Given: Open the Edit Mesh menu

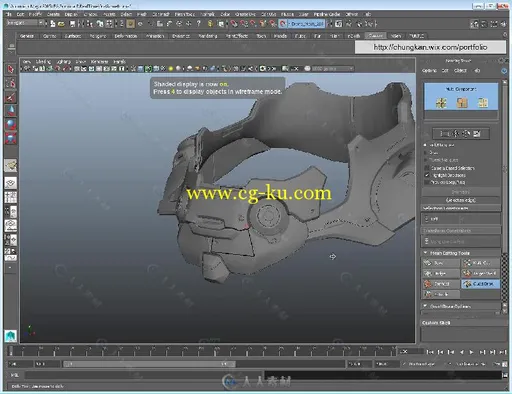Looking at the screenshot, I should click(x=160, y=14).
